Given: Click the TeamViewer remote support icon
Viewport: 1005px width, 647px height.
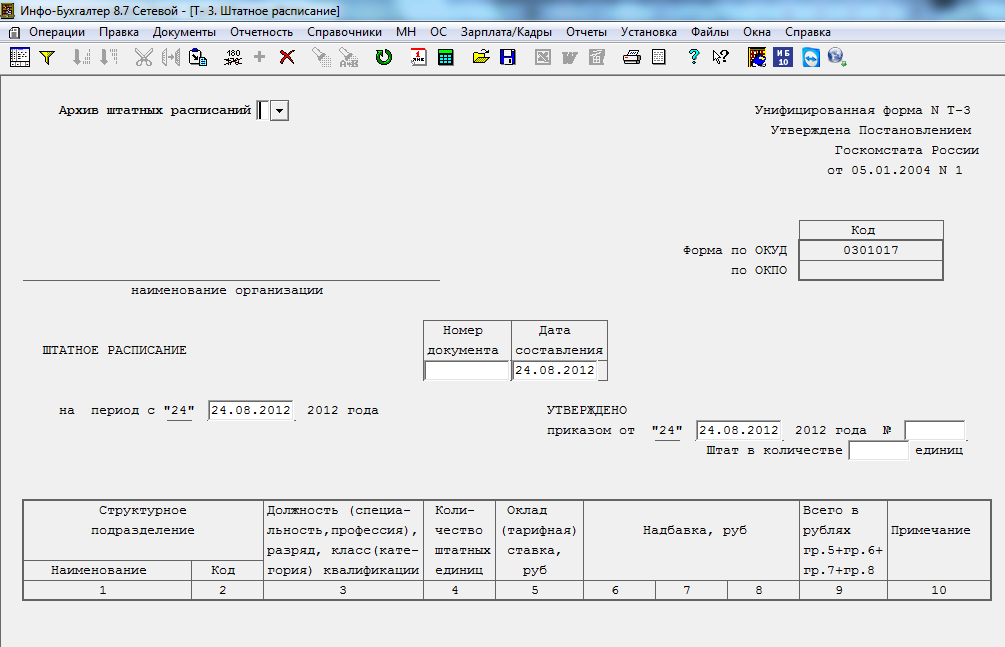Looking at the screenshot, I should (811, 58).
